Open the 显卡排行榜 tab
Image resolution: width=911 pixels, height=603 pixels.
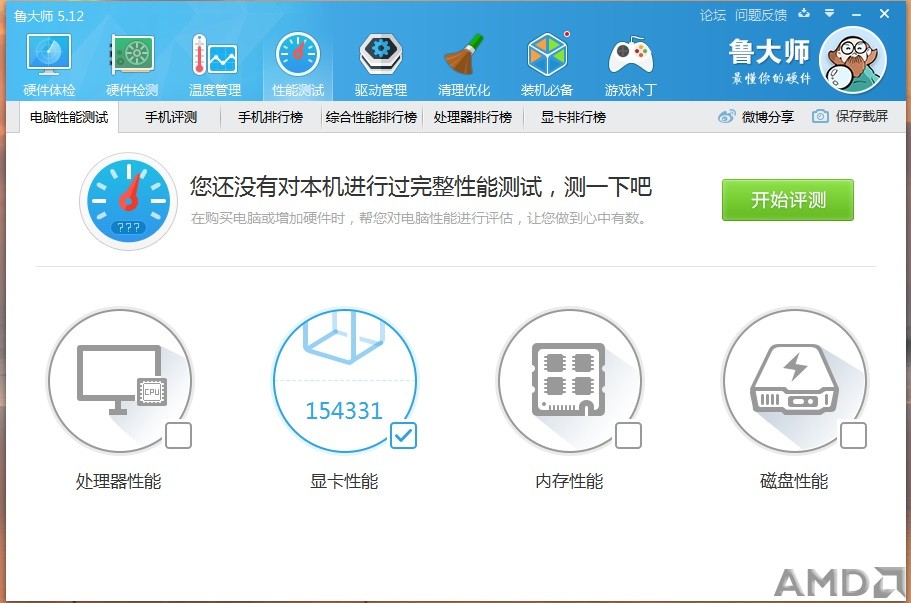(573, 117)
